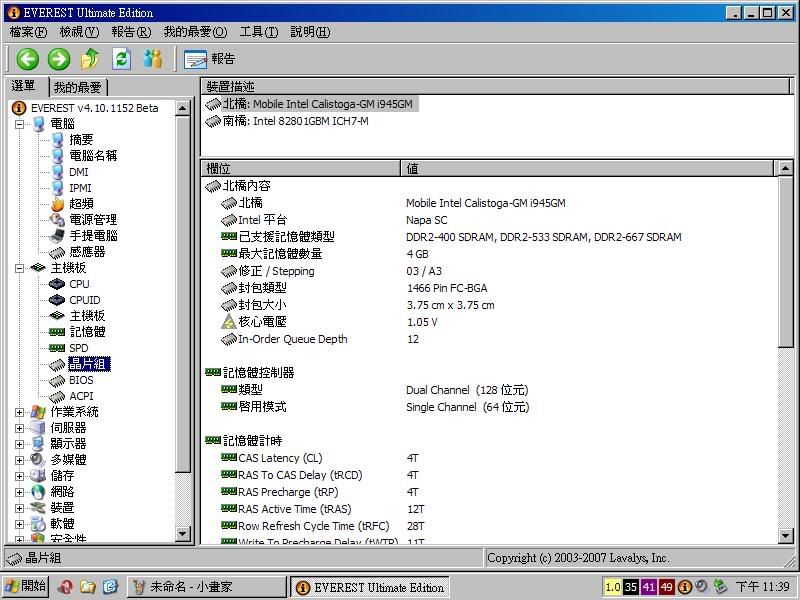Viewport: 800px width, 600px height.
Task: Click the tray temperature indicator 41
Action: (648, 587)
